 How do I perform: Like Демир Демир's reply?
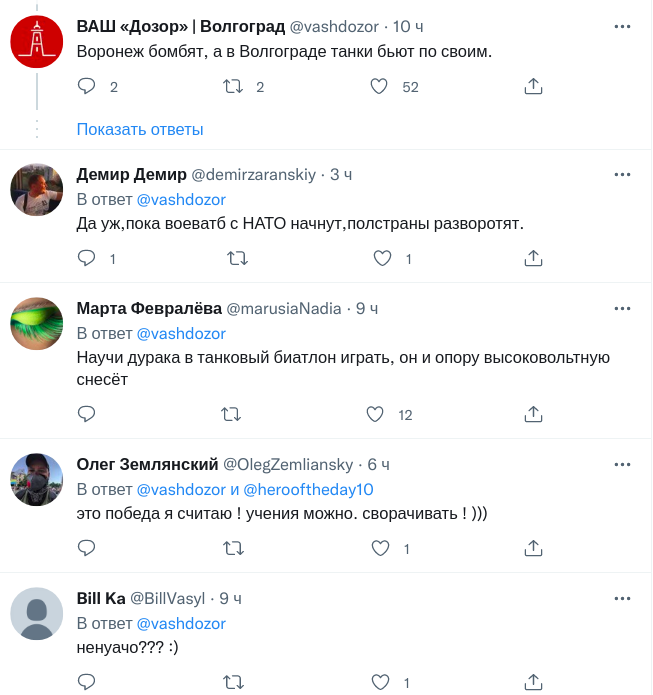381,259
